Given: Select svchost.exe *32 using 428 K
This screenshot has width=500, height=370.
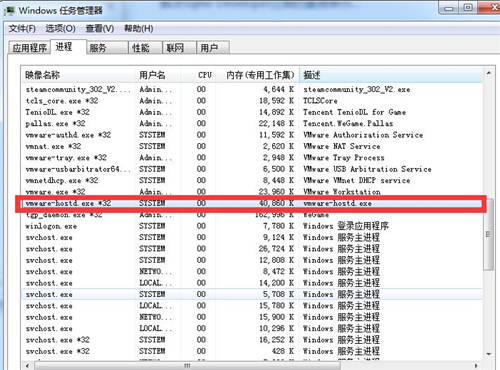Looking at the screenshot, I should (252, 351).
